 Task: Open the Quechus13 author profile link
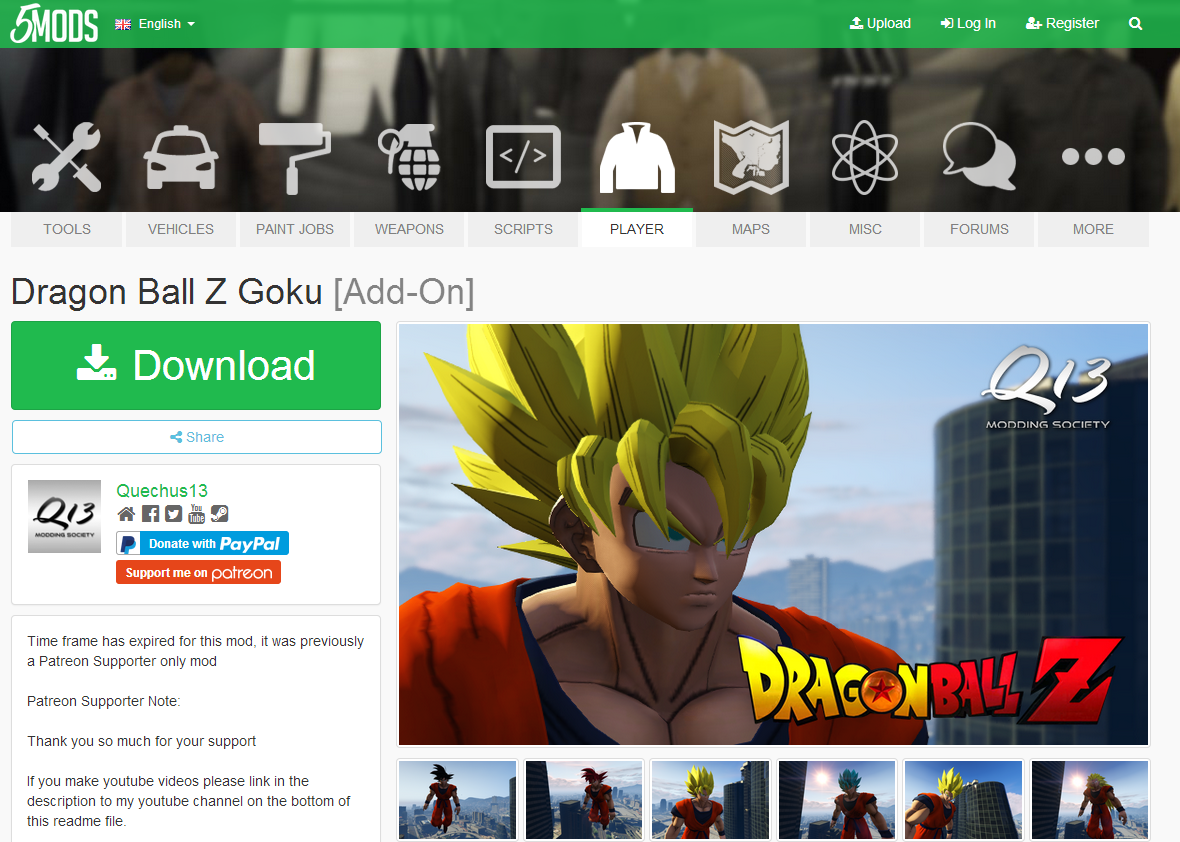pyautogui.click(x=162, y=491)
